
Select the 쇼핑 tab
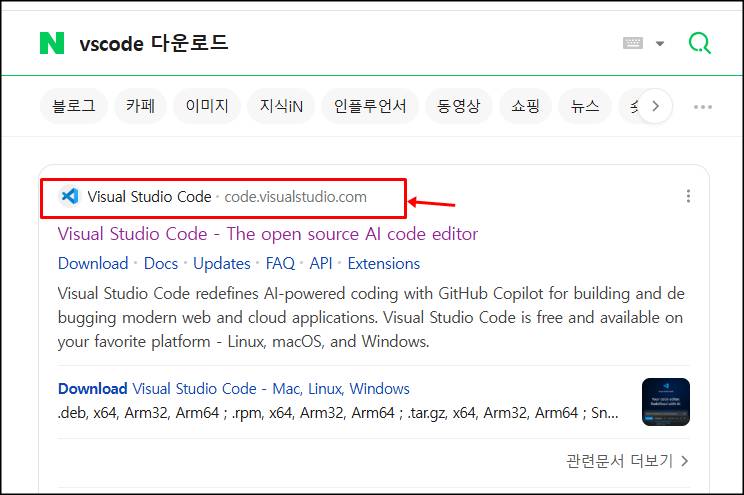click(x=525, y=106)
